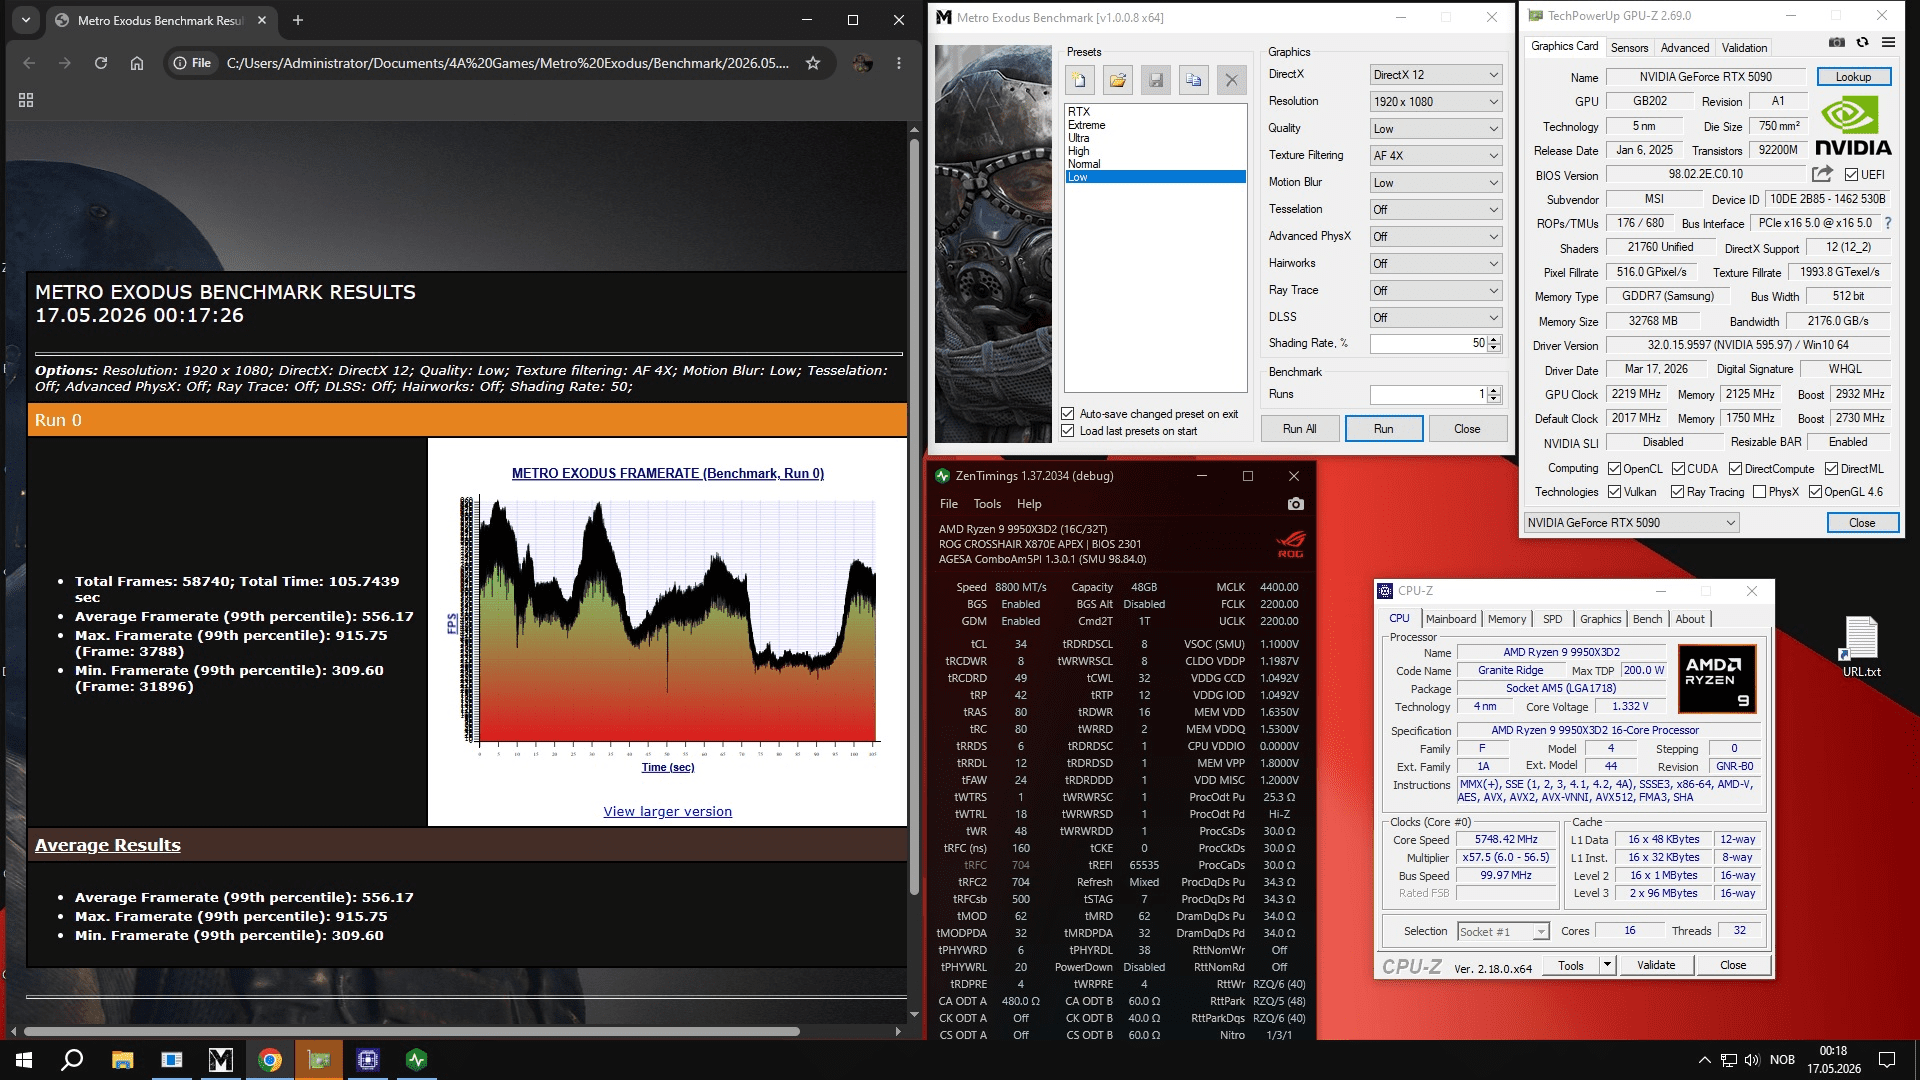Select the Ultra preset in the list
Screen dimensions: 1920x1080
(x=1155, y=138)
